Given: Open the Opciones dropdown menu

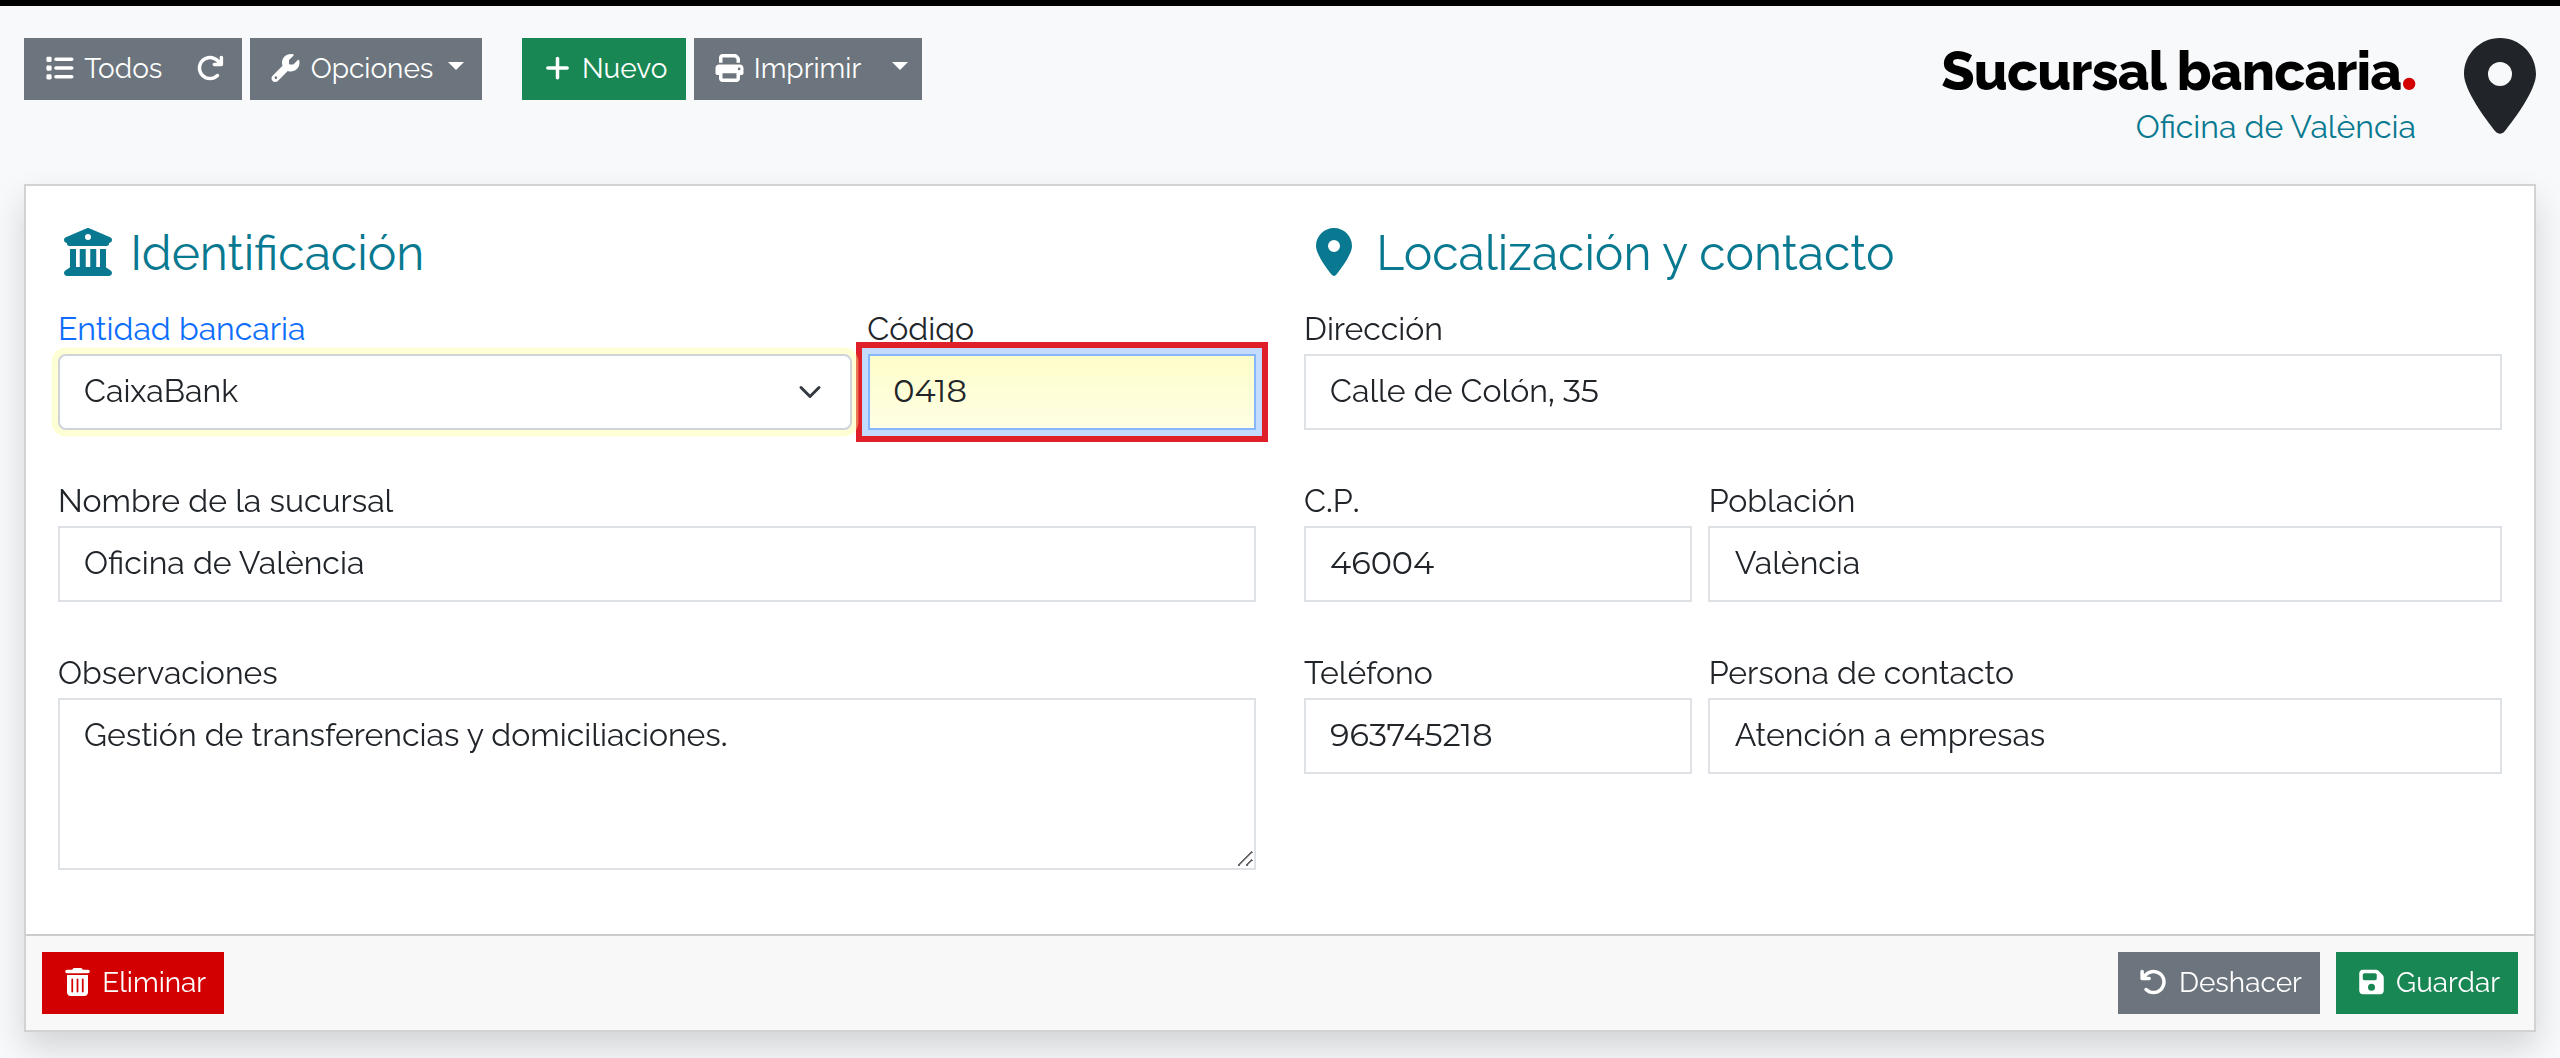Looking at the screenshot, I should tap(366, 68).
